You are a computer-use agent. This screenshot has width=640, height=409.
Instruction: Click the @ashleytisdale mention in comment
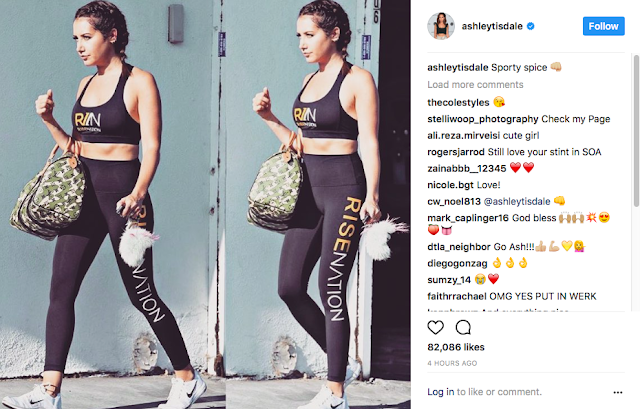pos(517,201)
